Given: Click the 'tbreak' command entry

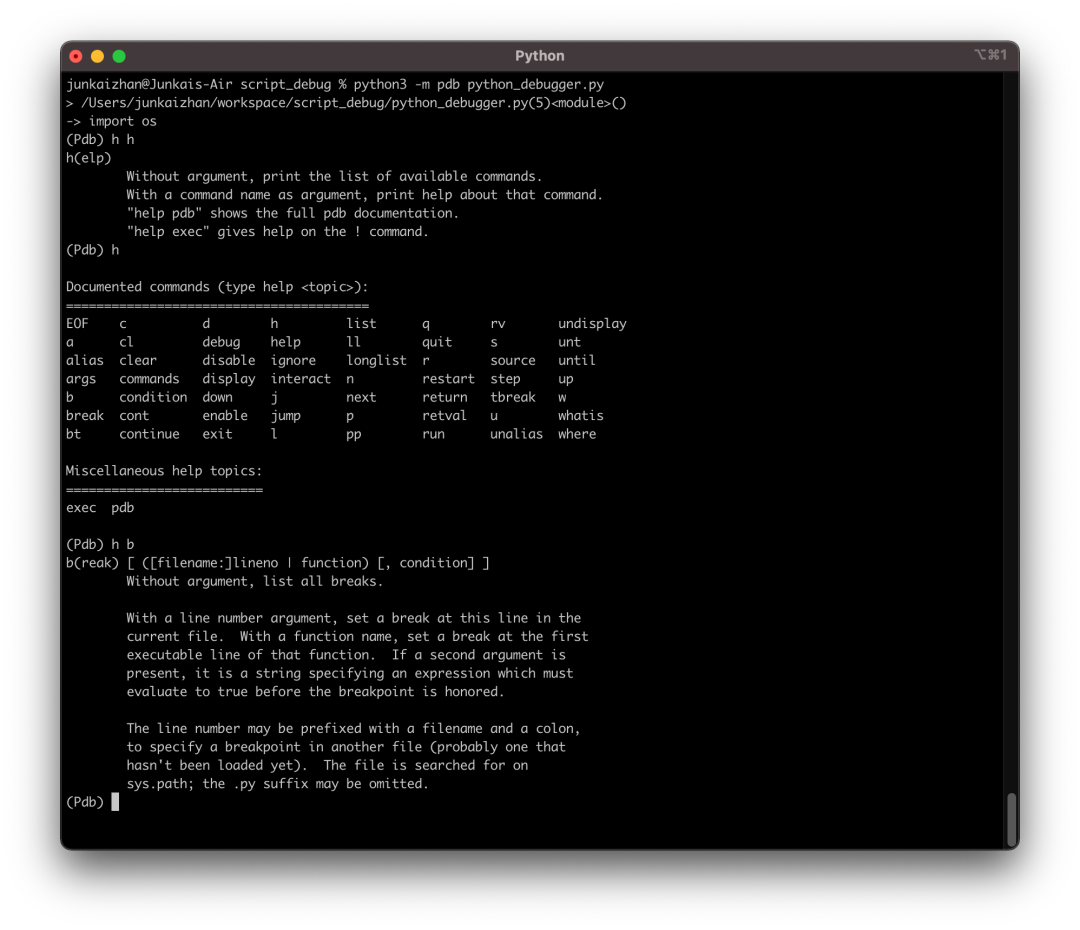Looking at the screenshot, I should [512, 397].
